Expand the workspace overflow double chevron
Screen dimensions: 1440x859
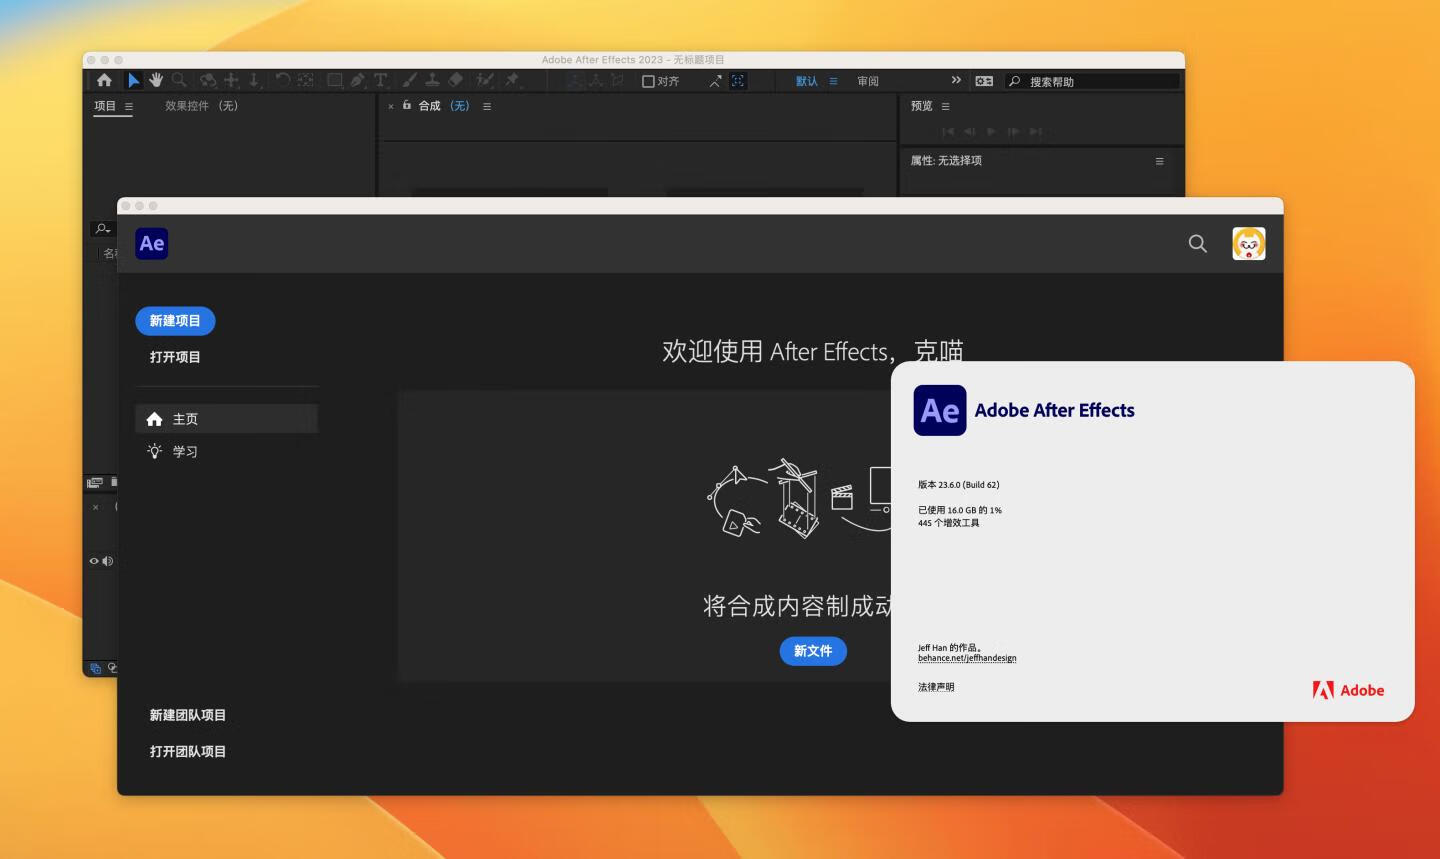coord(956,80)
